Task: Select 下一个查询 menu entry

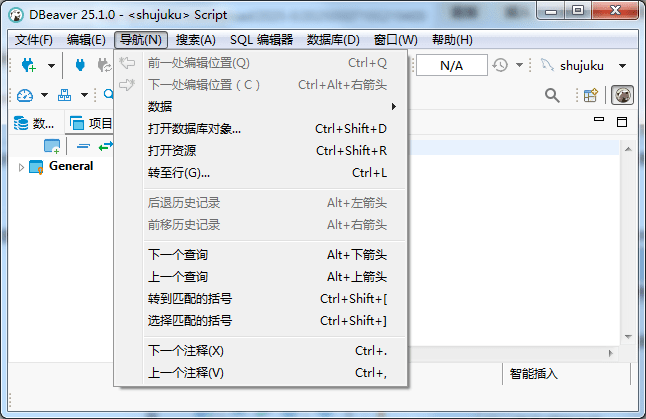Action: [260, 255]
